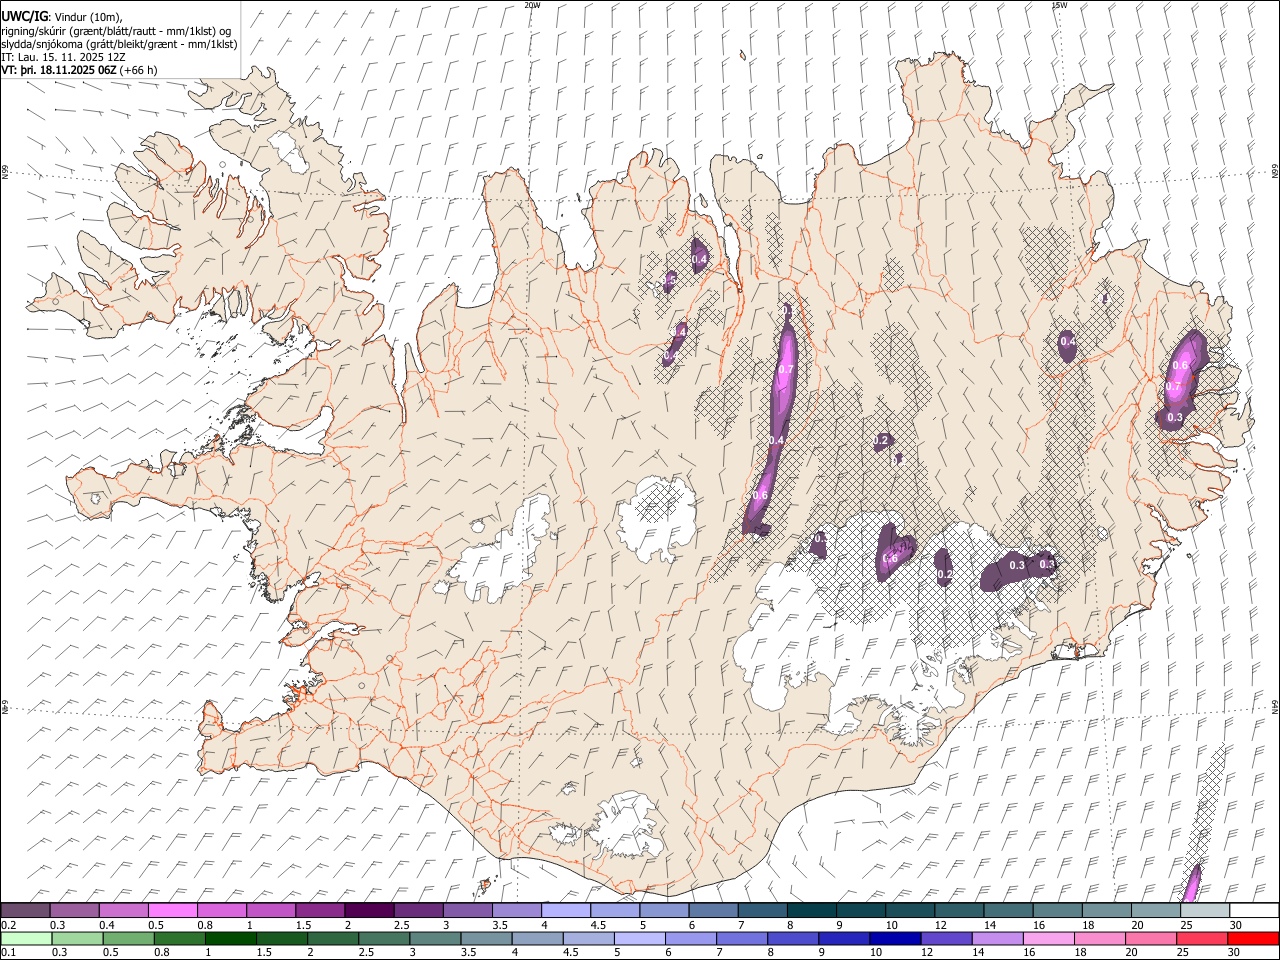Click the white 30+ snow legend swatch
The width and height of the screenshot is (1280, 960).
[x=1254, y=910]
